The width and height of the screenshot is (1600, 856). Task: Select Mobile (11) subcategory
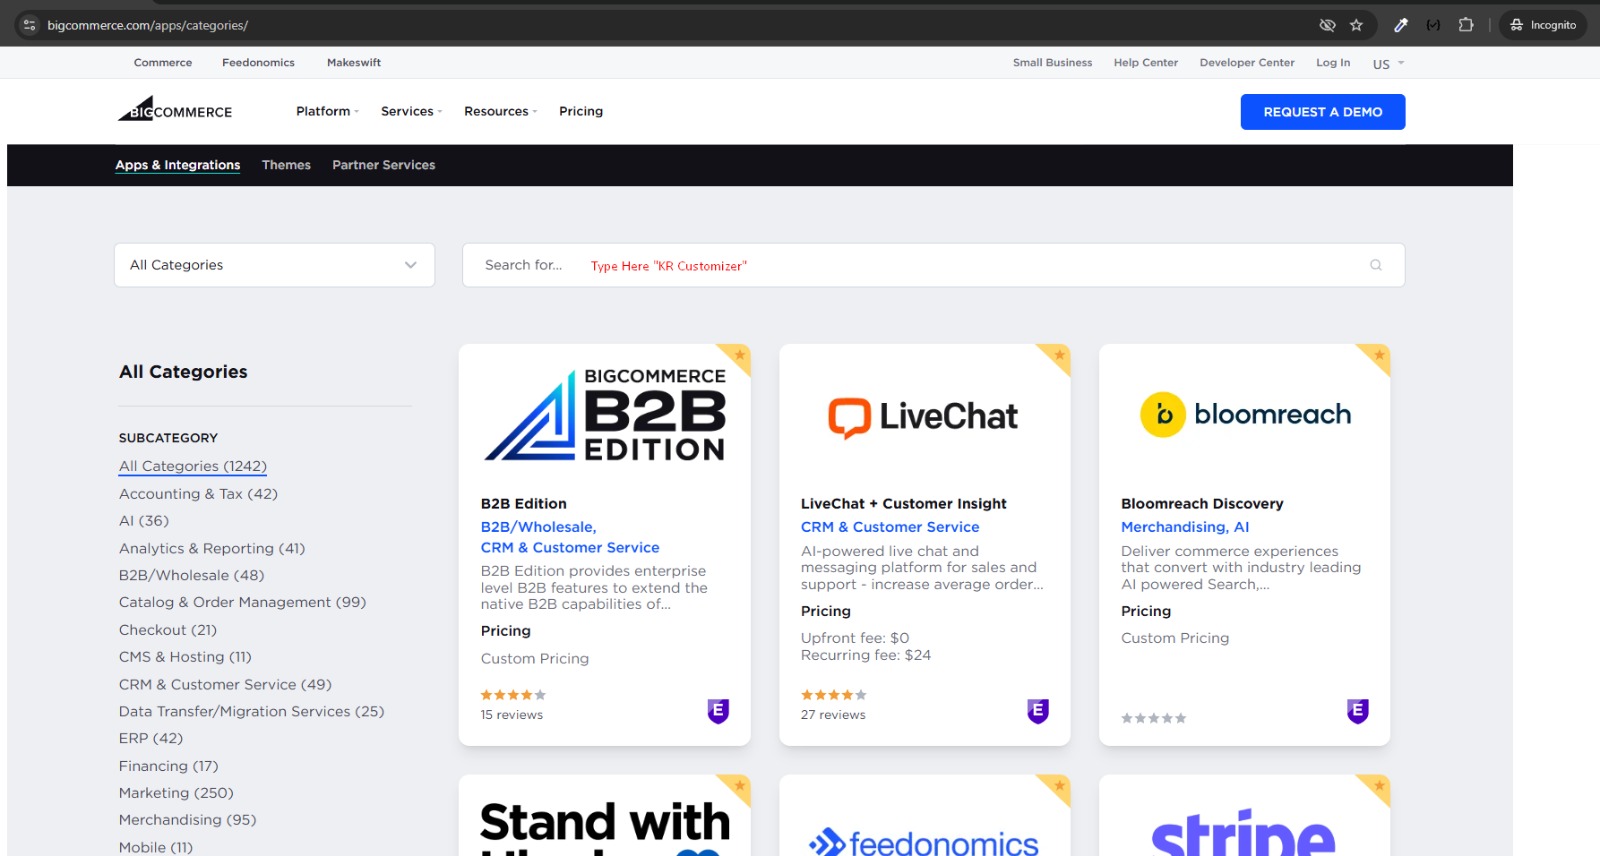[156, 847]
